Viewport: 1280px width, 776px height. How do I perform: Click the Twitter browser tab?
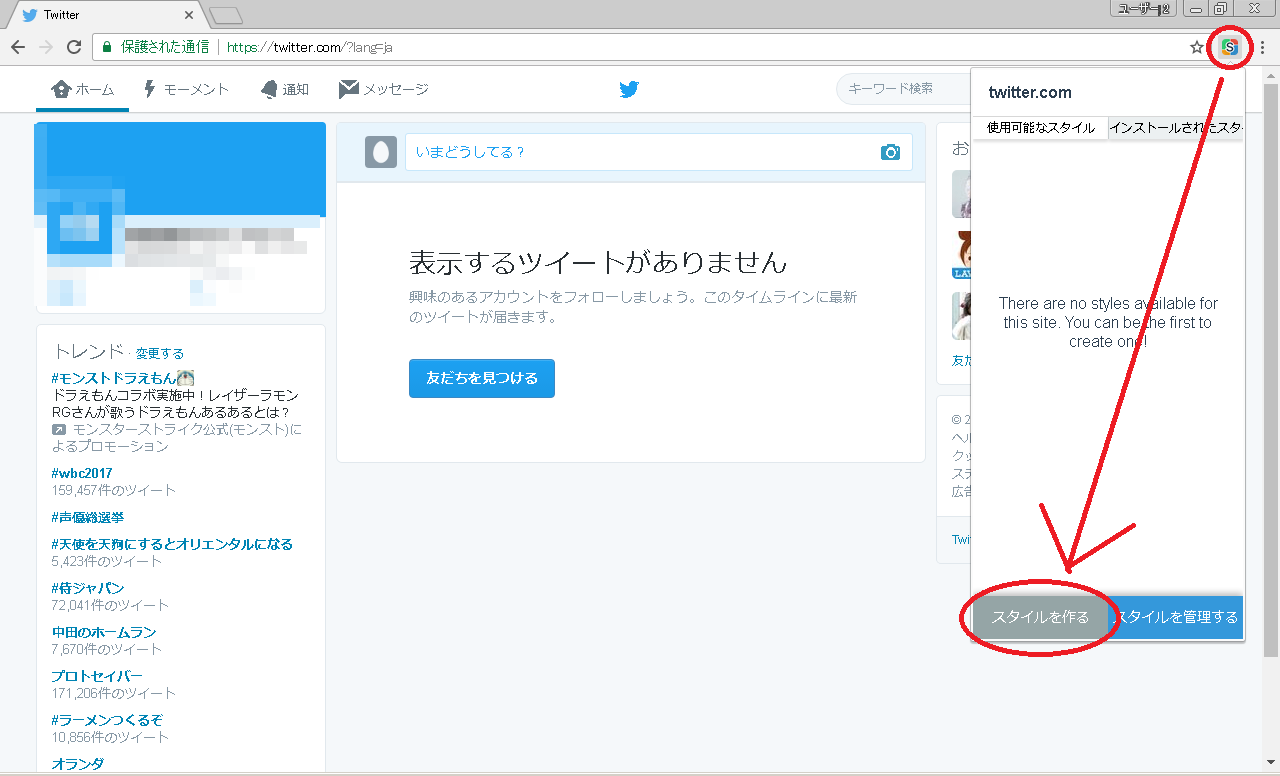105,15
